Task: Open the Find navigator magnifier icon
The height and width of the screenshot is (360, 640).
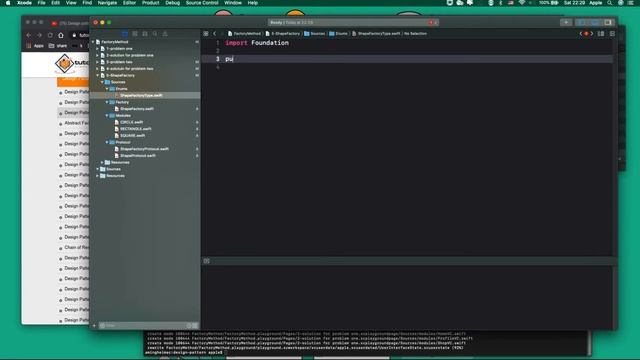Action: coord(155,34)
